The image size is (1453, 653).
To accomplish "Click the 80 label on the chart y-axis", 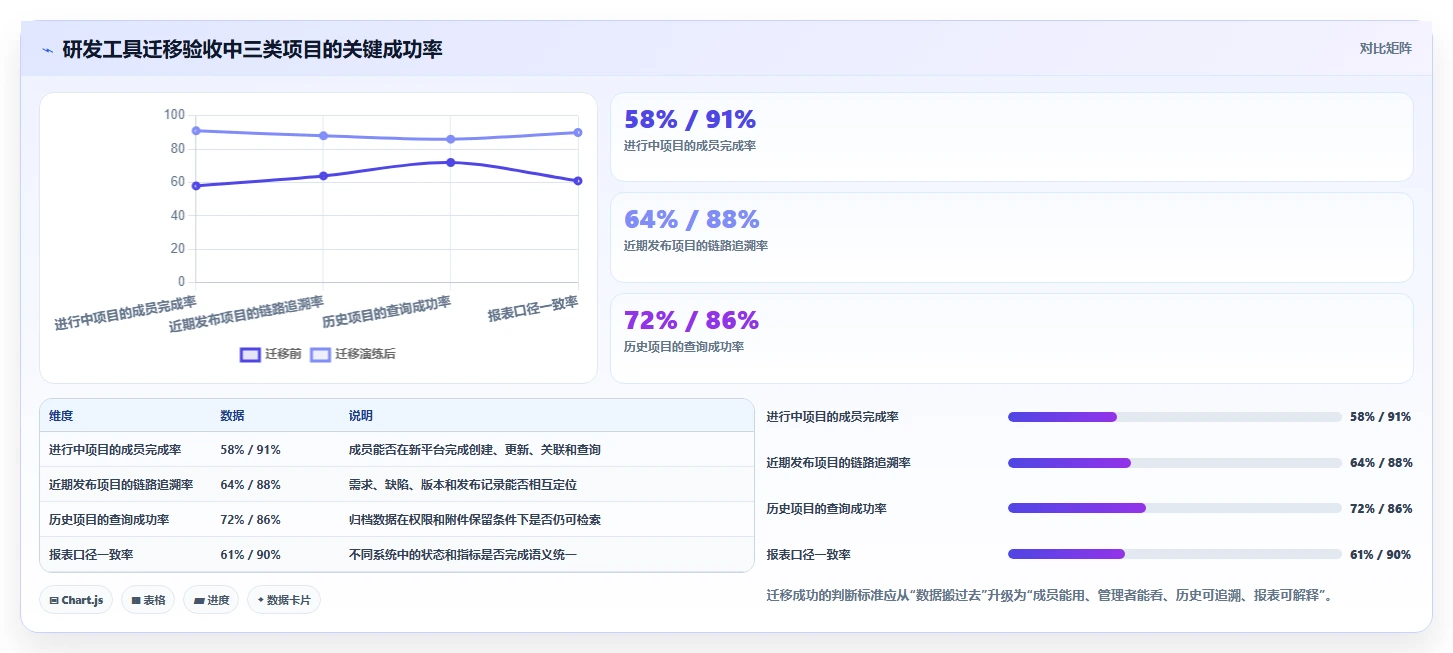I will pyautogui.click(x=177, y=148).
